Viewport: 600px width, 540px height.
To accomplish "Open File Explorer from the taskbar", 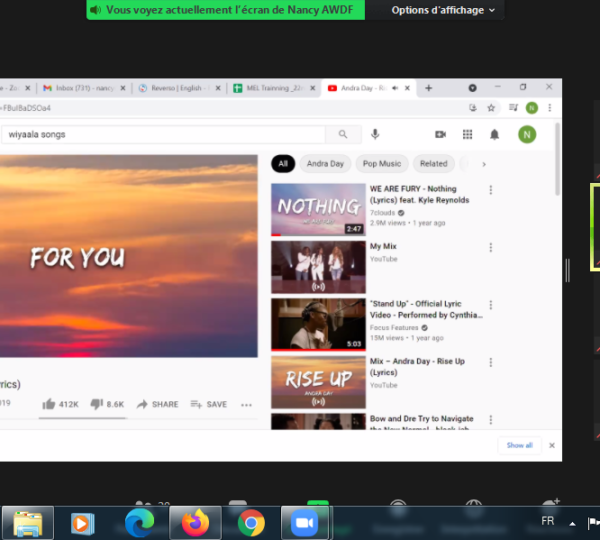I will pyautogui.click(x=28, y=523).
